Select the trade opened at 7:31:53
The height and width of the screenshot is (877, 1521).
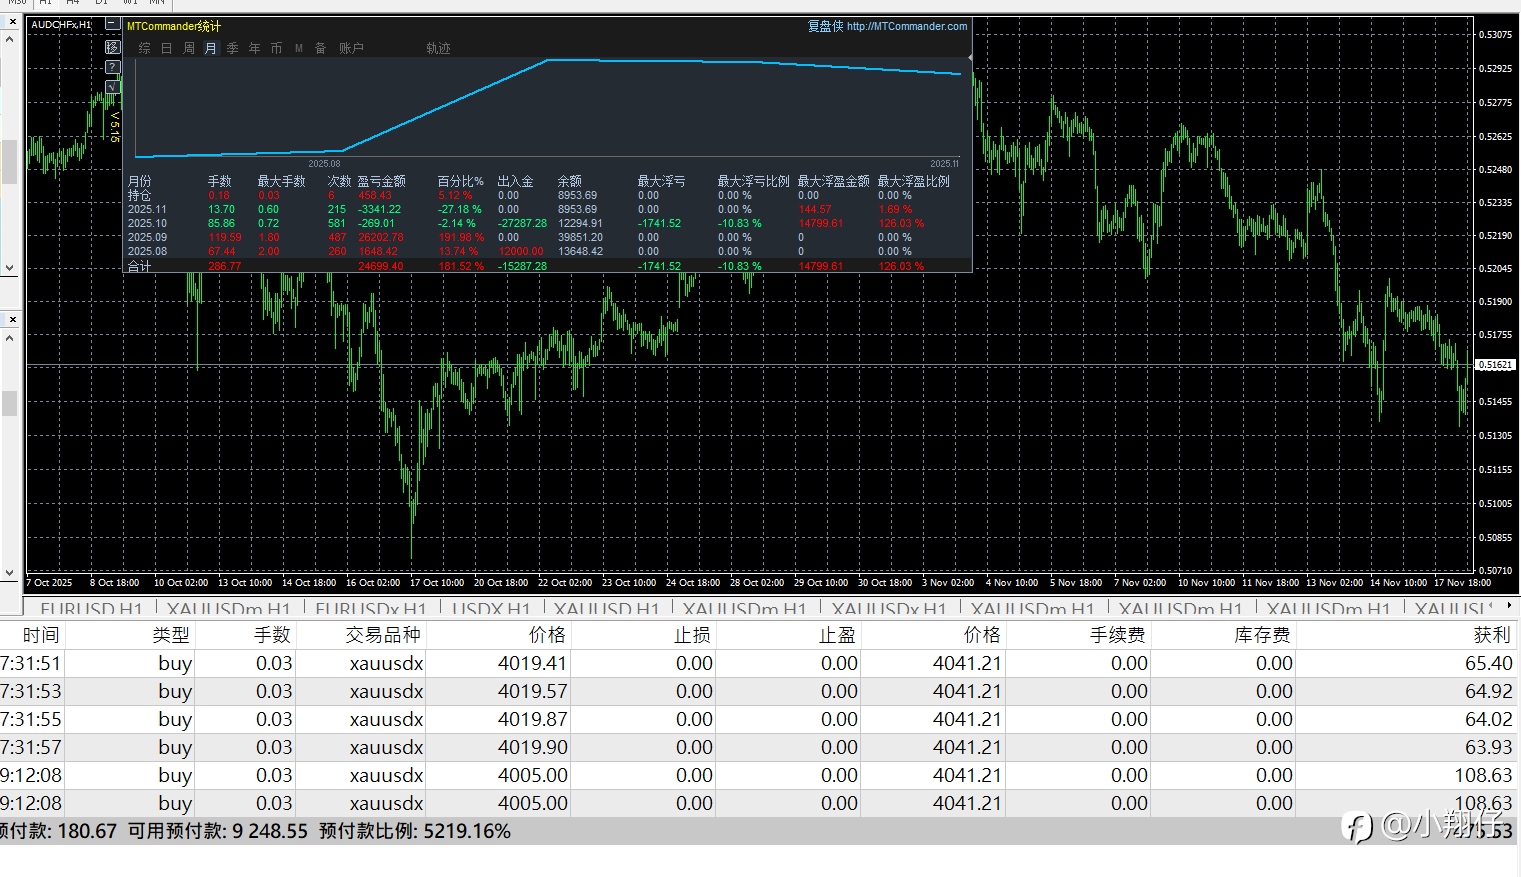[760, 691]
